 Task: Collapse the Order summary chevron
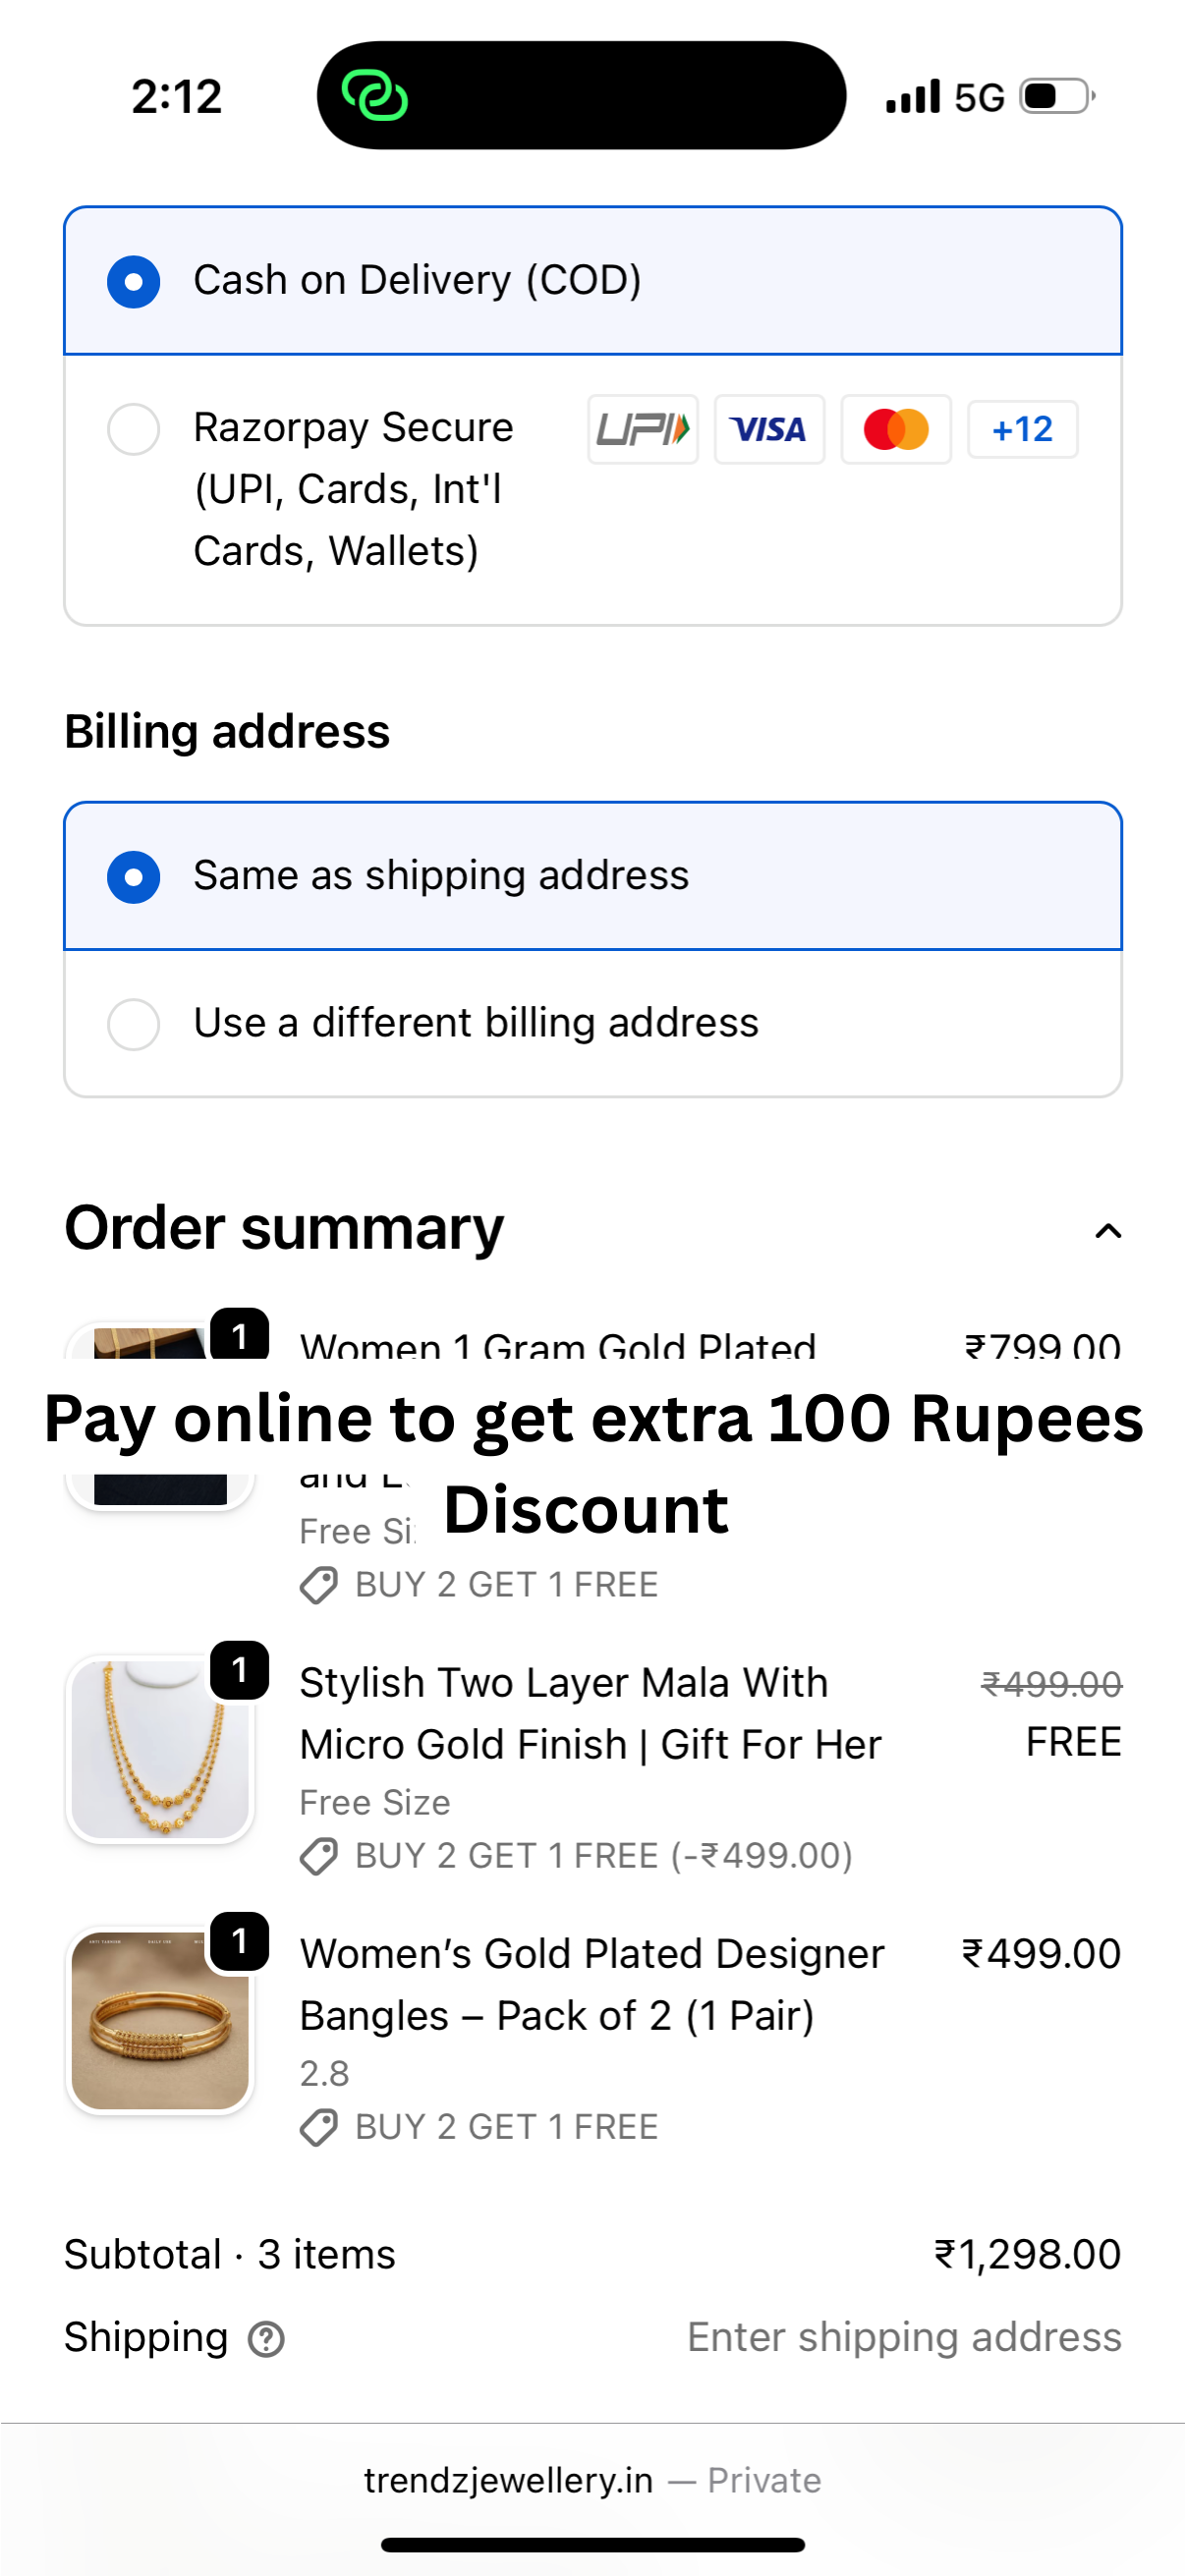1107,1231
